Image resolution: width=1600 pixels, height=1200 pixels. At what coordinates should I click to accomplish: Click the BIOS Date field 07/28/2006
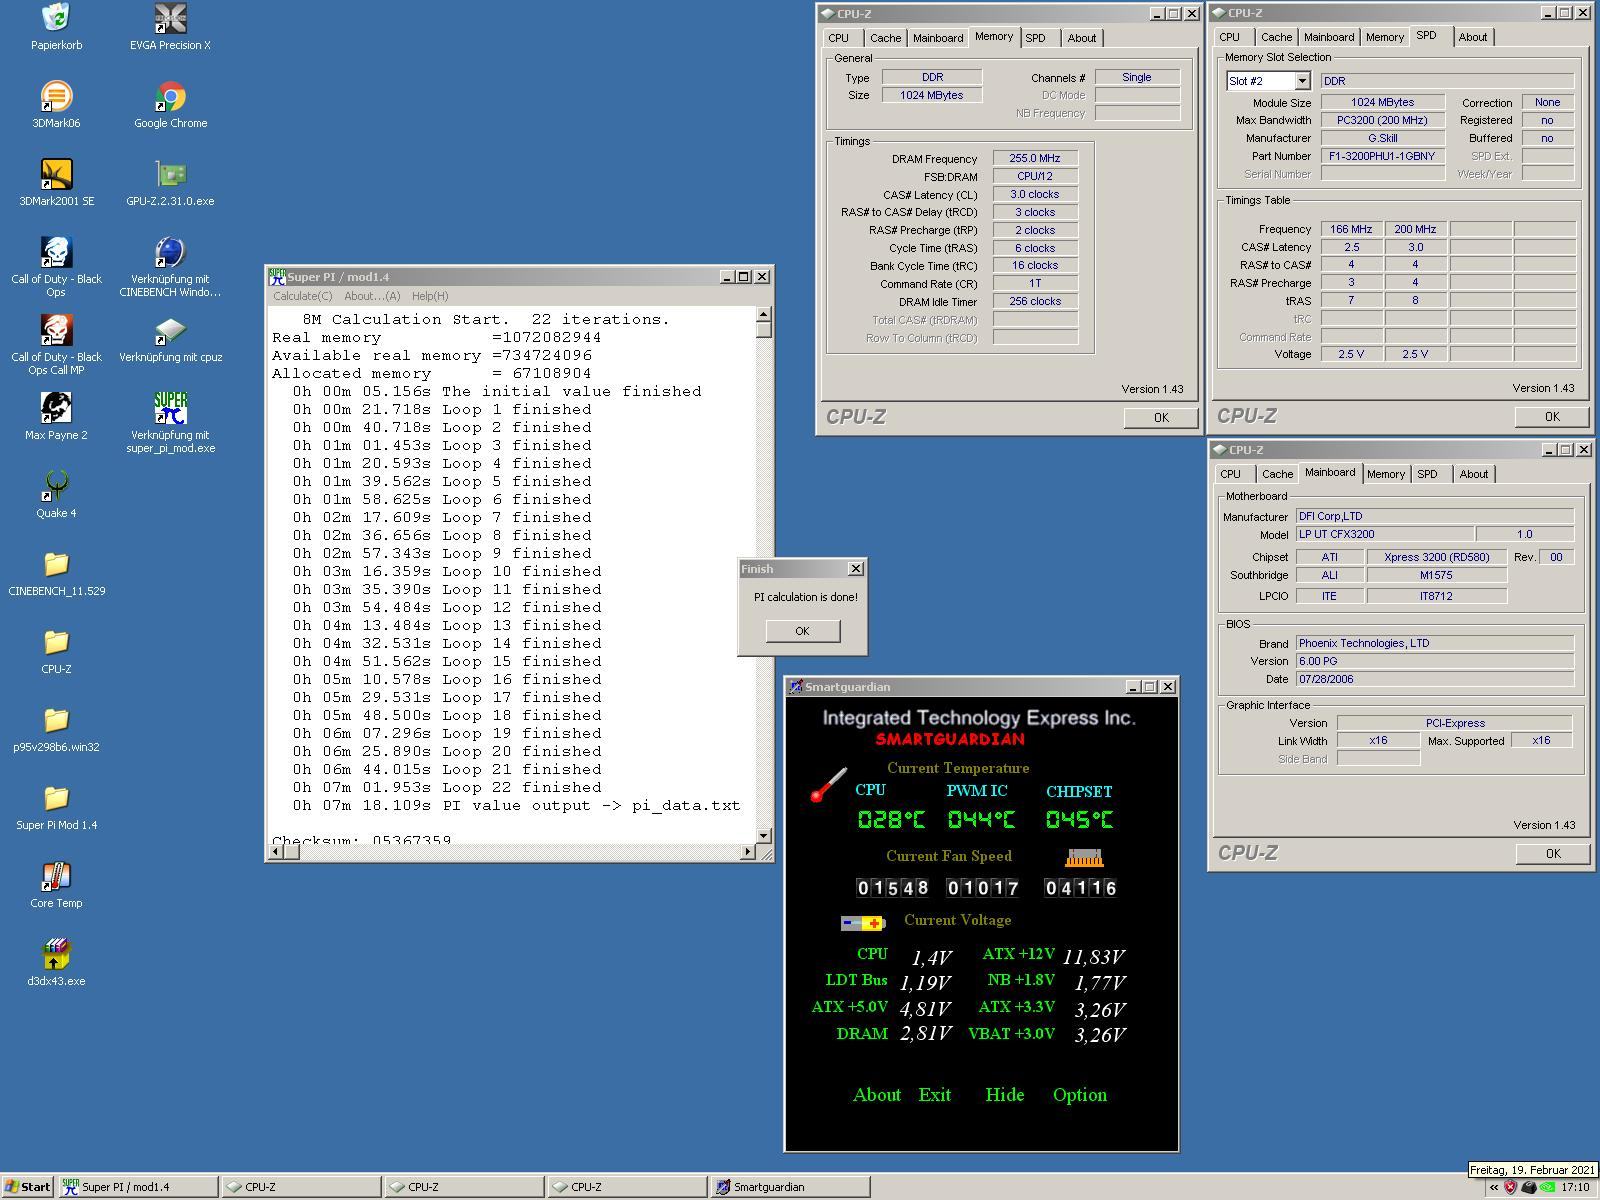1435,679
